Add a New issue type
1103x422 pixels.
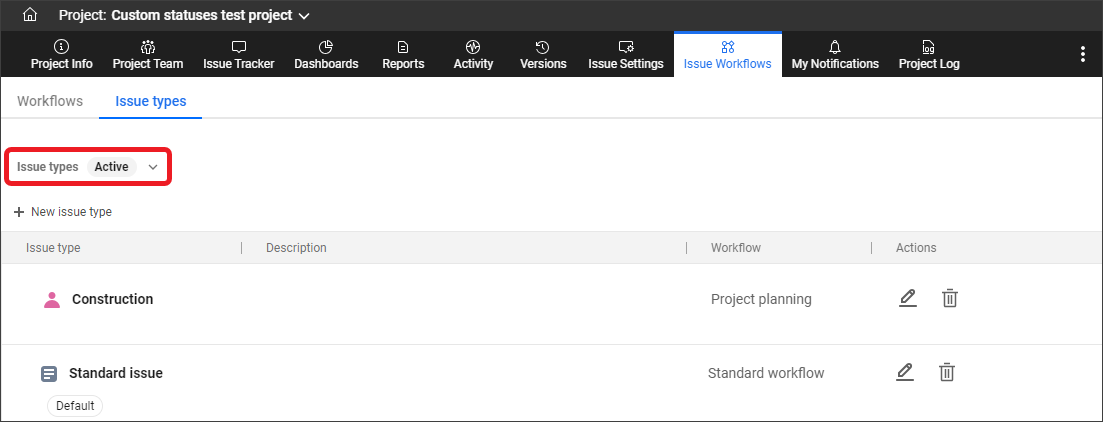coord(63,212)
